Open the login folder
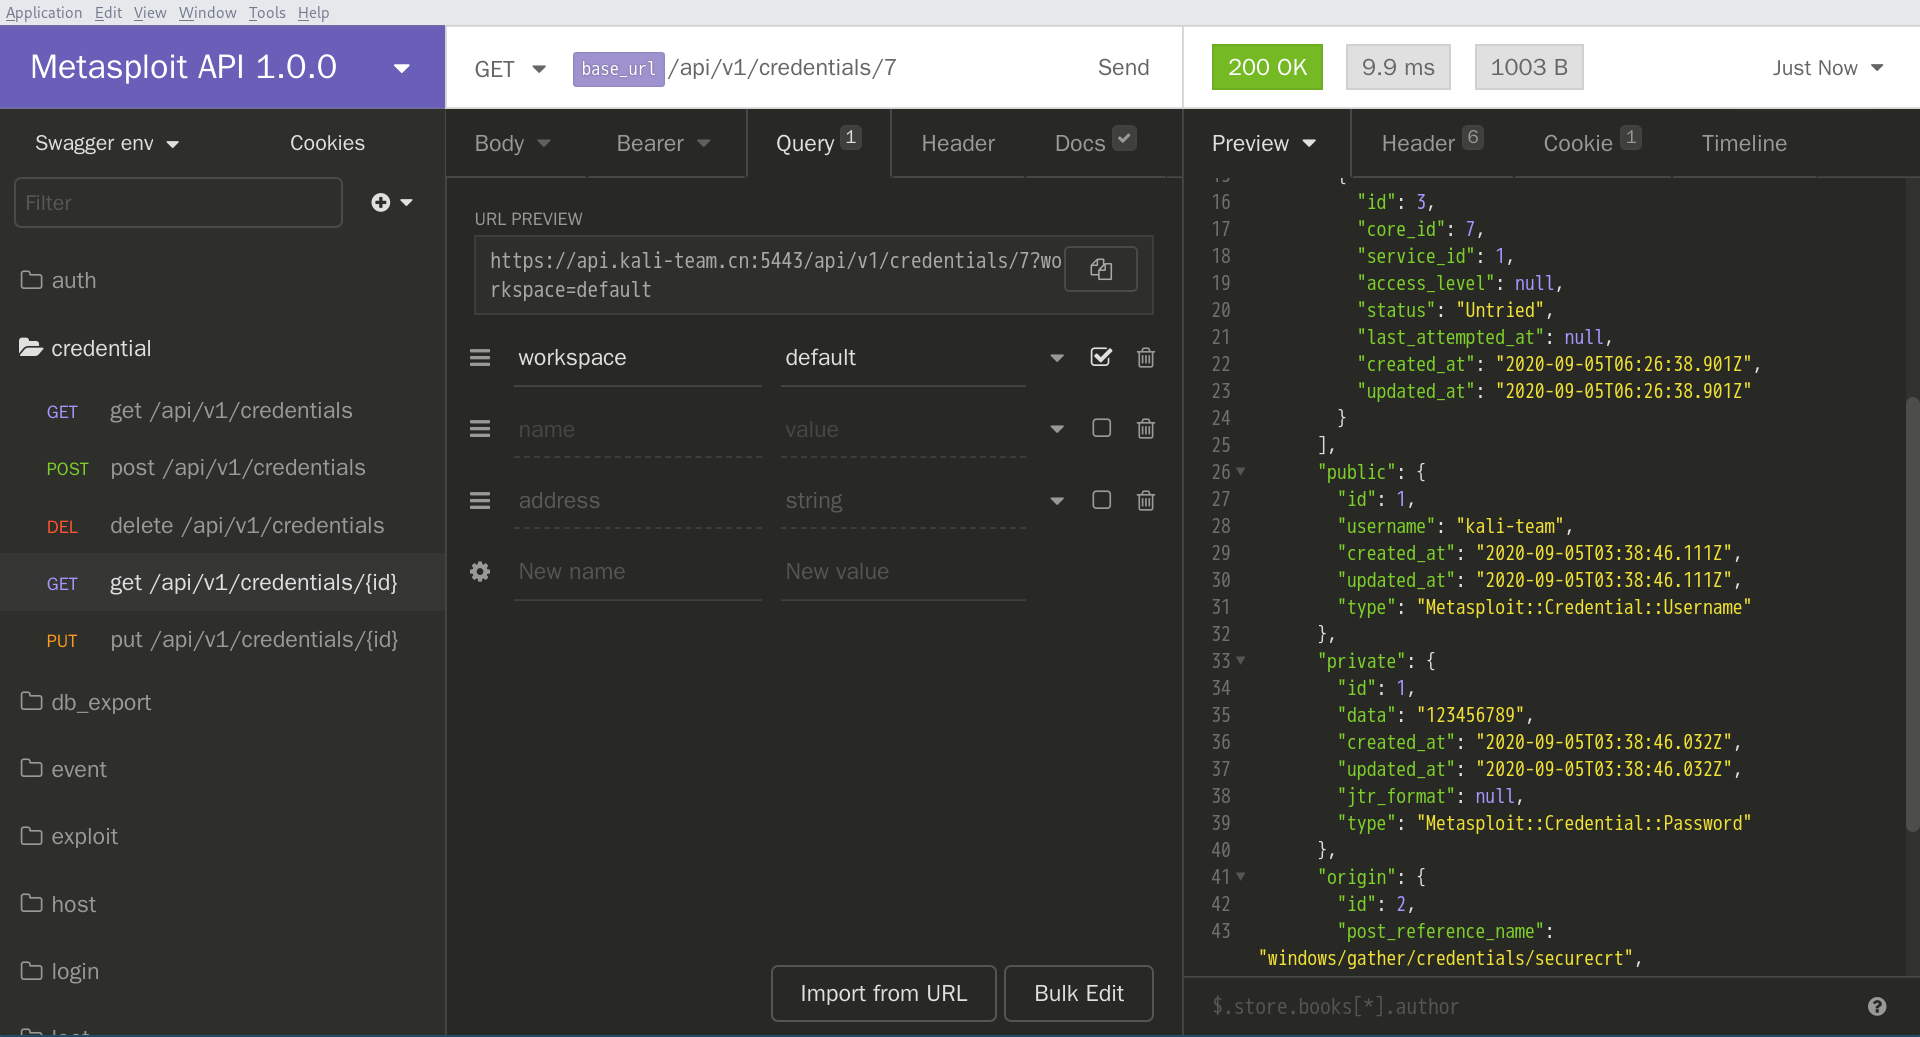 pos(222,971)
